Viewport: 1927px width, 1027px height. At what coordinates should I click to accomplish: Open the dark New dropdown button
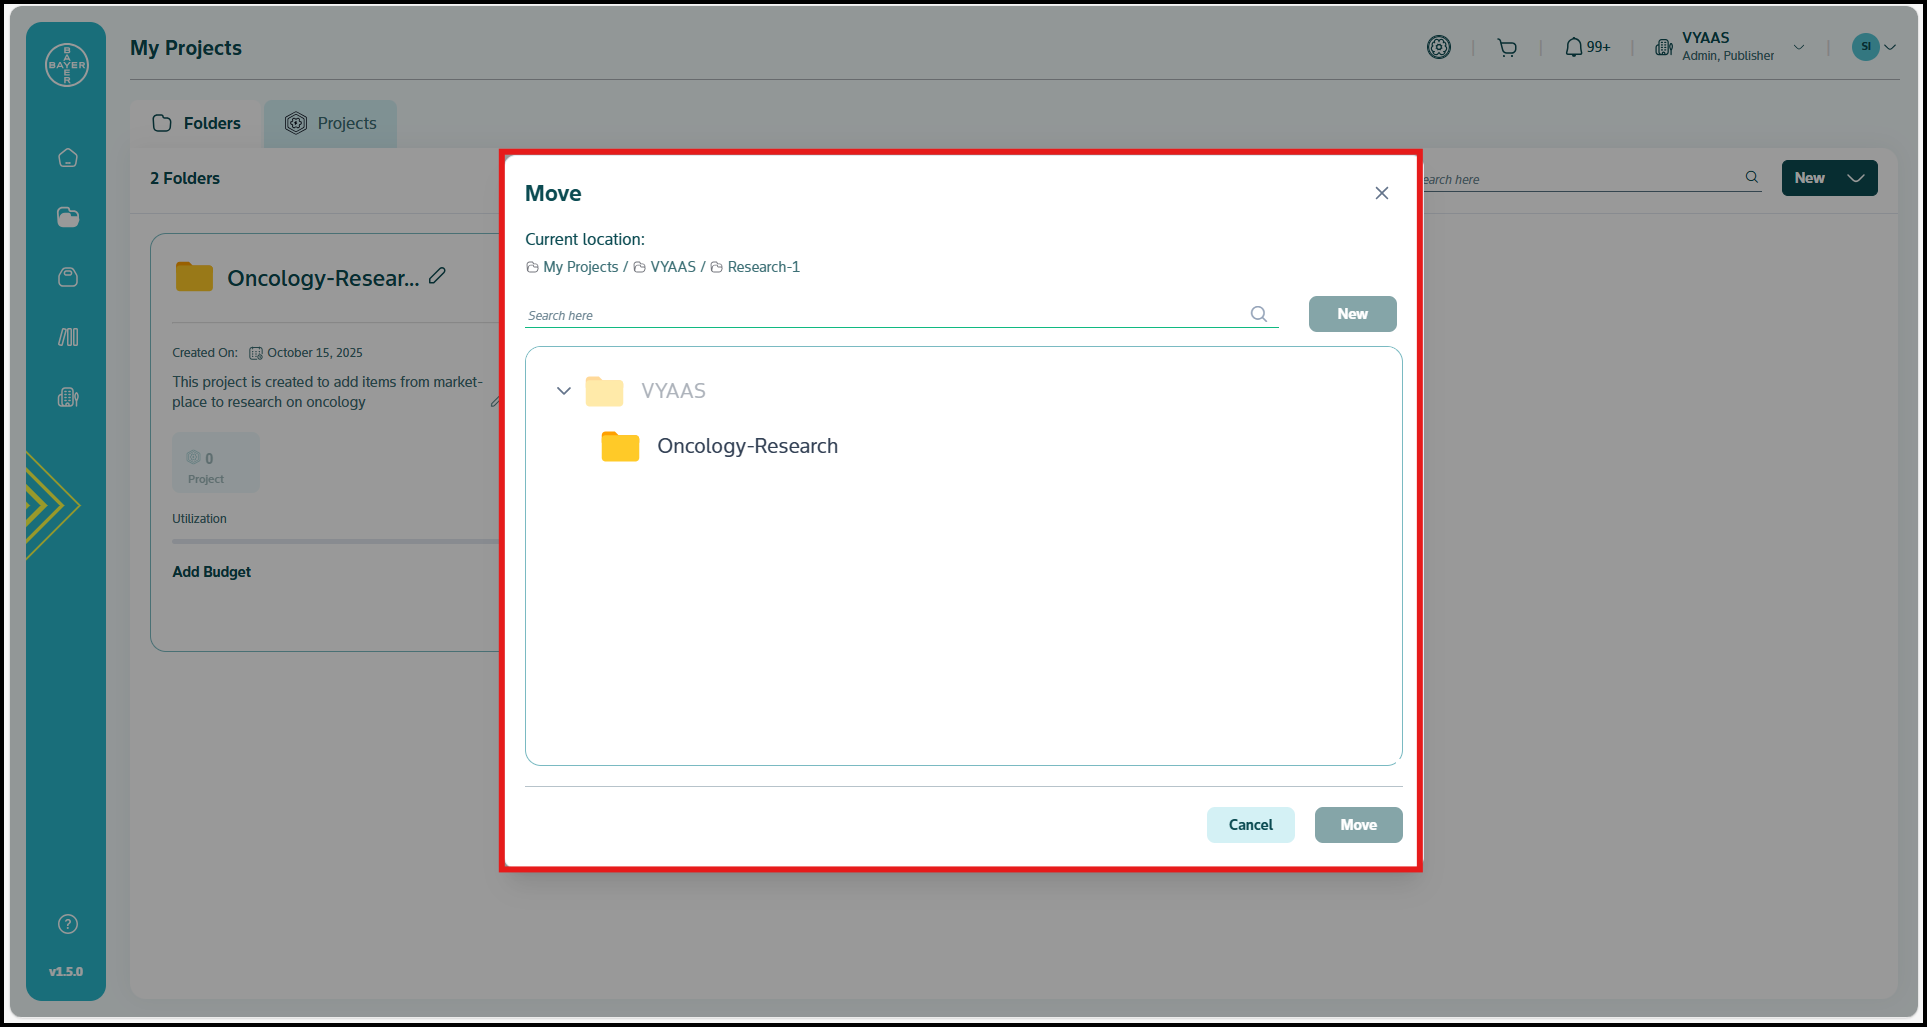click(1828, 178)
